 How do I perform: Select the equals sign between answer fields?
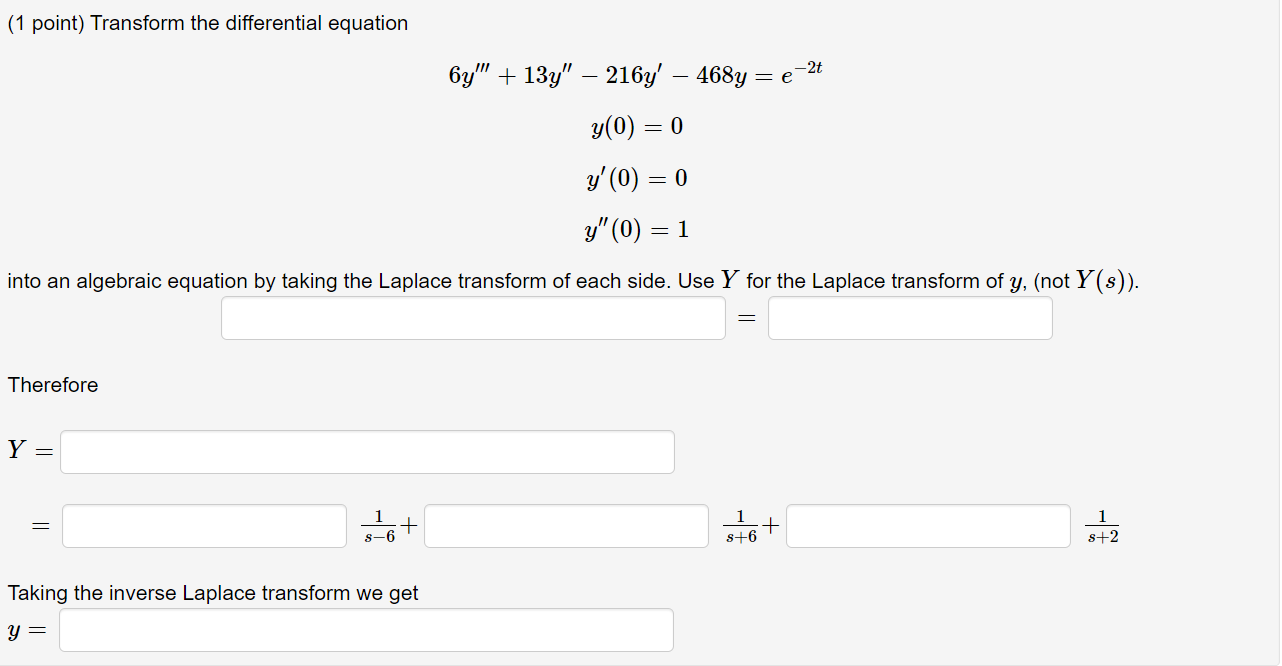click(745, 317)
